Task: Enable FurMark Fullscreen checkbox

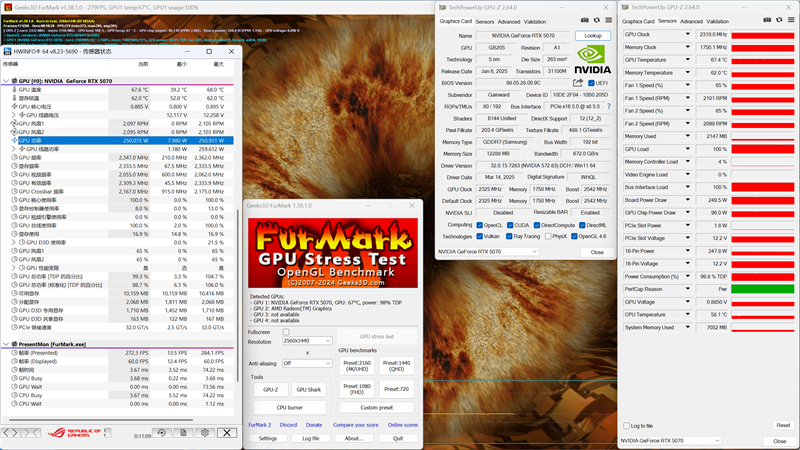Action: pyautogui.click(x=286, y=332)
